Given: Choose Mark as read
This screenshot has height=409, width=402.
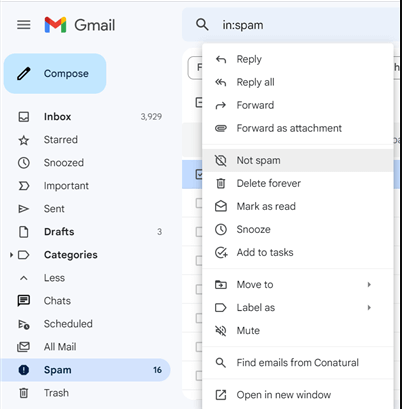Looking at the screenshot, I should (298, 206).
